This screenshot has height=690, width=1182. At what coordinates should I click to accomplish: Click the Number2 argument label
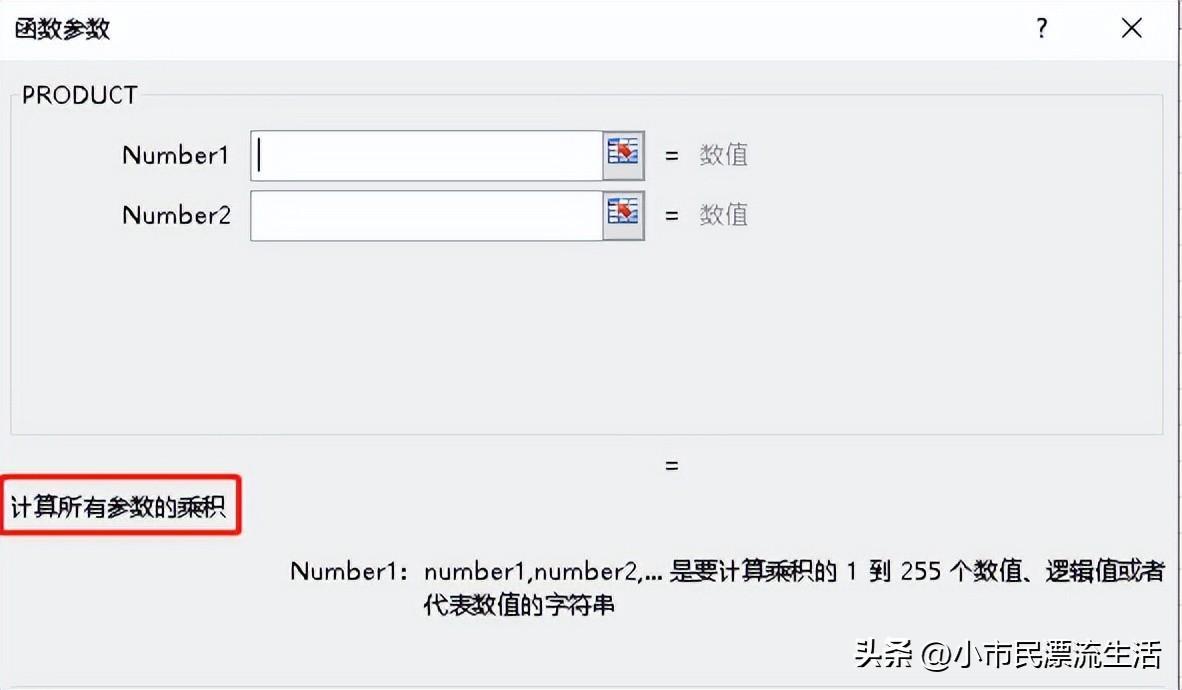[176, 216]
